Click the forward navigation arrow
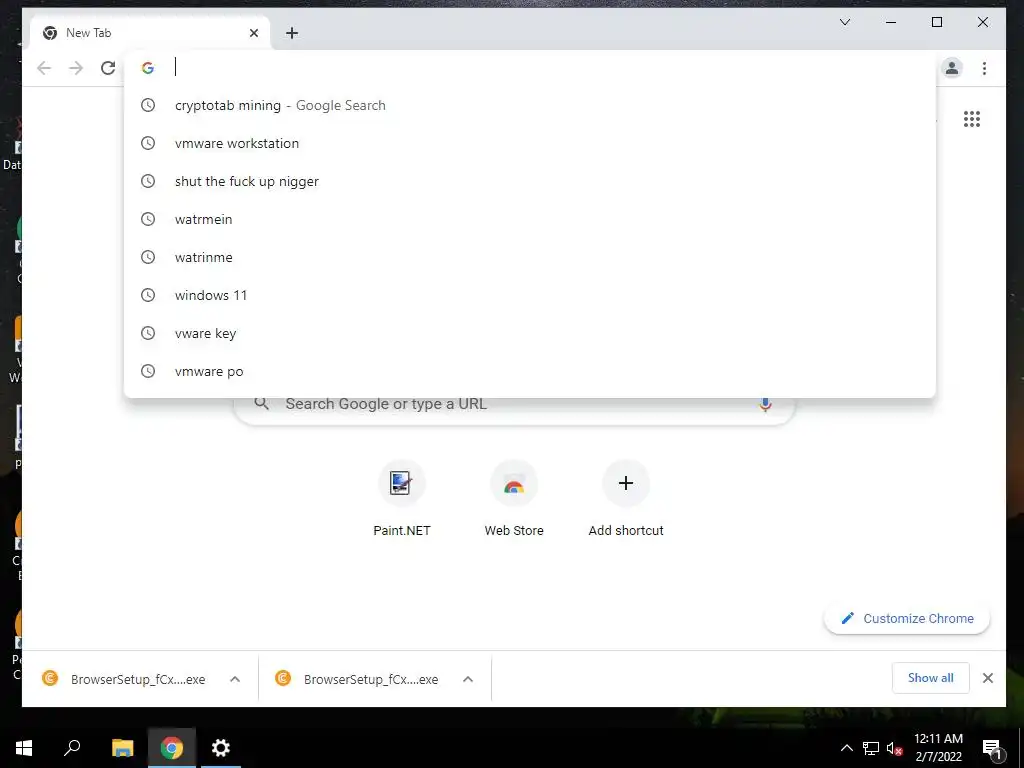This screenshot has width=1024, height=768. [x=76, y=68]
